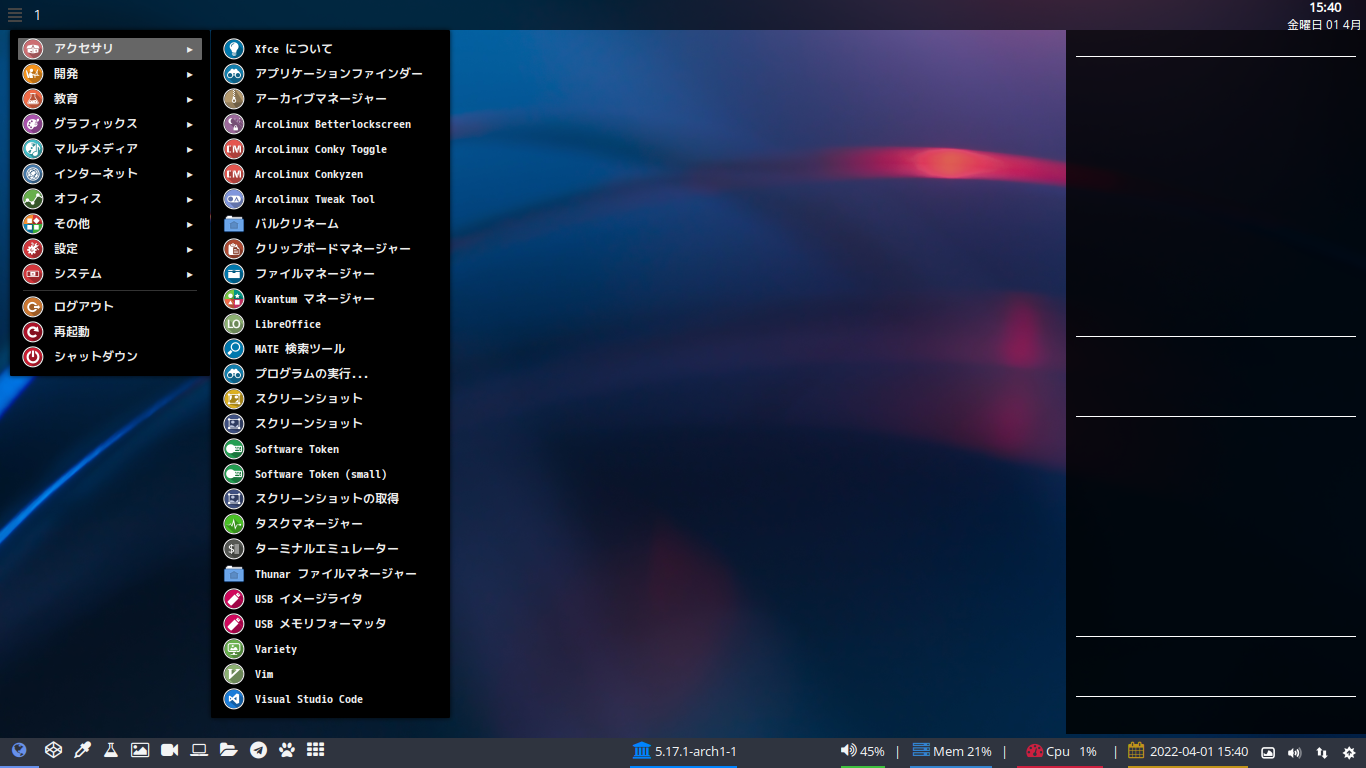Open the network arrows tray icon
Image resolution: width=1366 pixels, height=768 pixels.
click(1322, 752)
